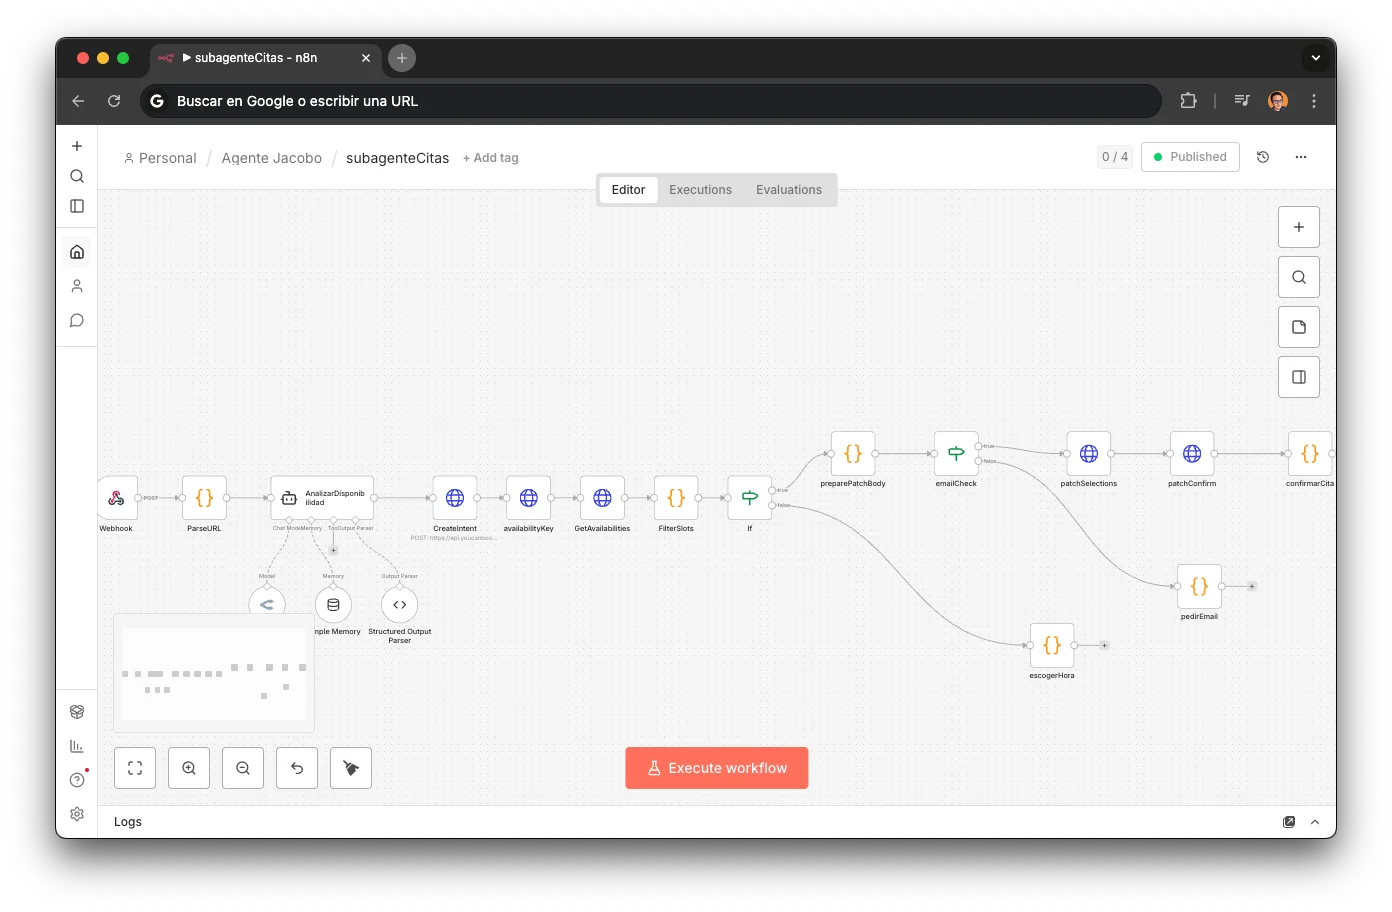Add a new node via the plus panel

click(1299, 226)
